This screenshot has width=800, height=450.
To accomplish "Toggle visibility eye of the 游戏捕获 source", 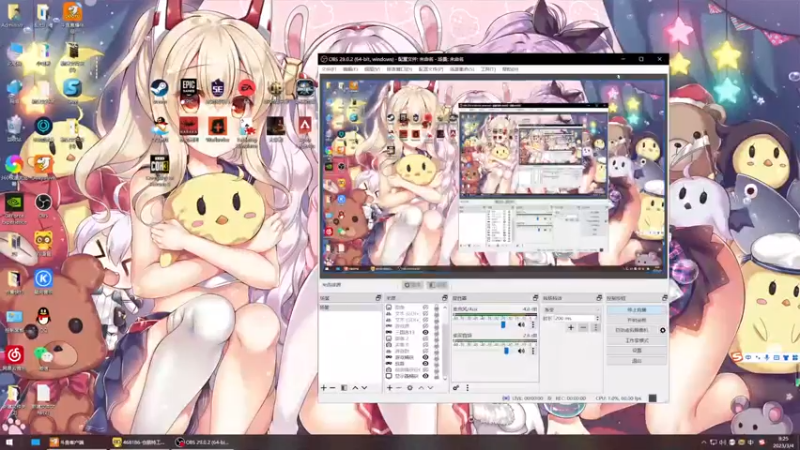I will [x=426, y=358].
